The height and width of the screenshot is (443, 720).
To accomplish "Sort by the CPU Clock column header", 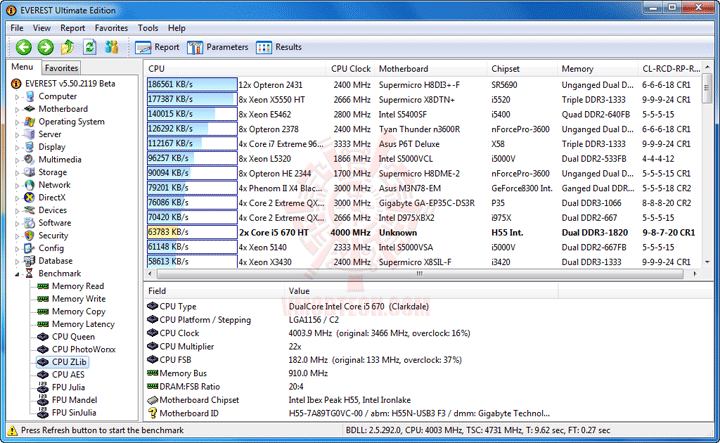I will [350, 69].
